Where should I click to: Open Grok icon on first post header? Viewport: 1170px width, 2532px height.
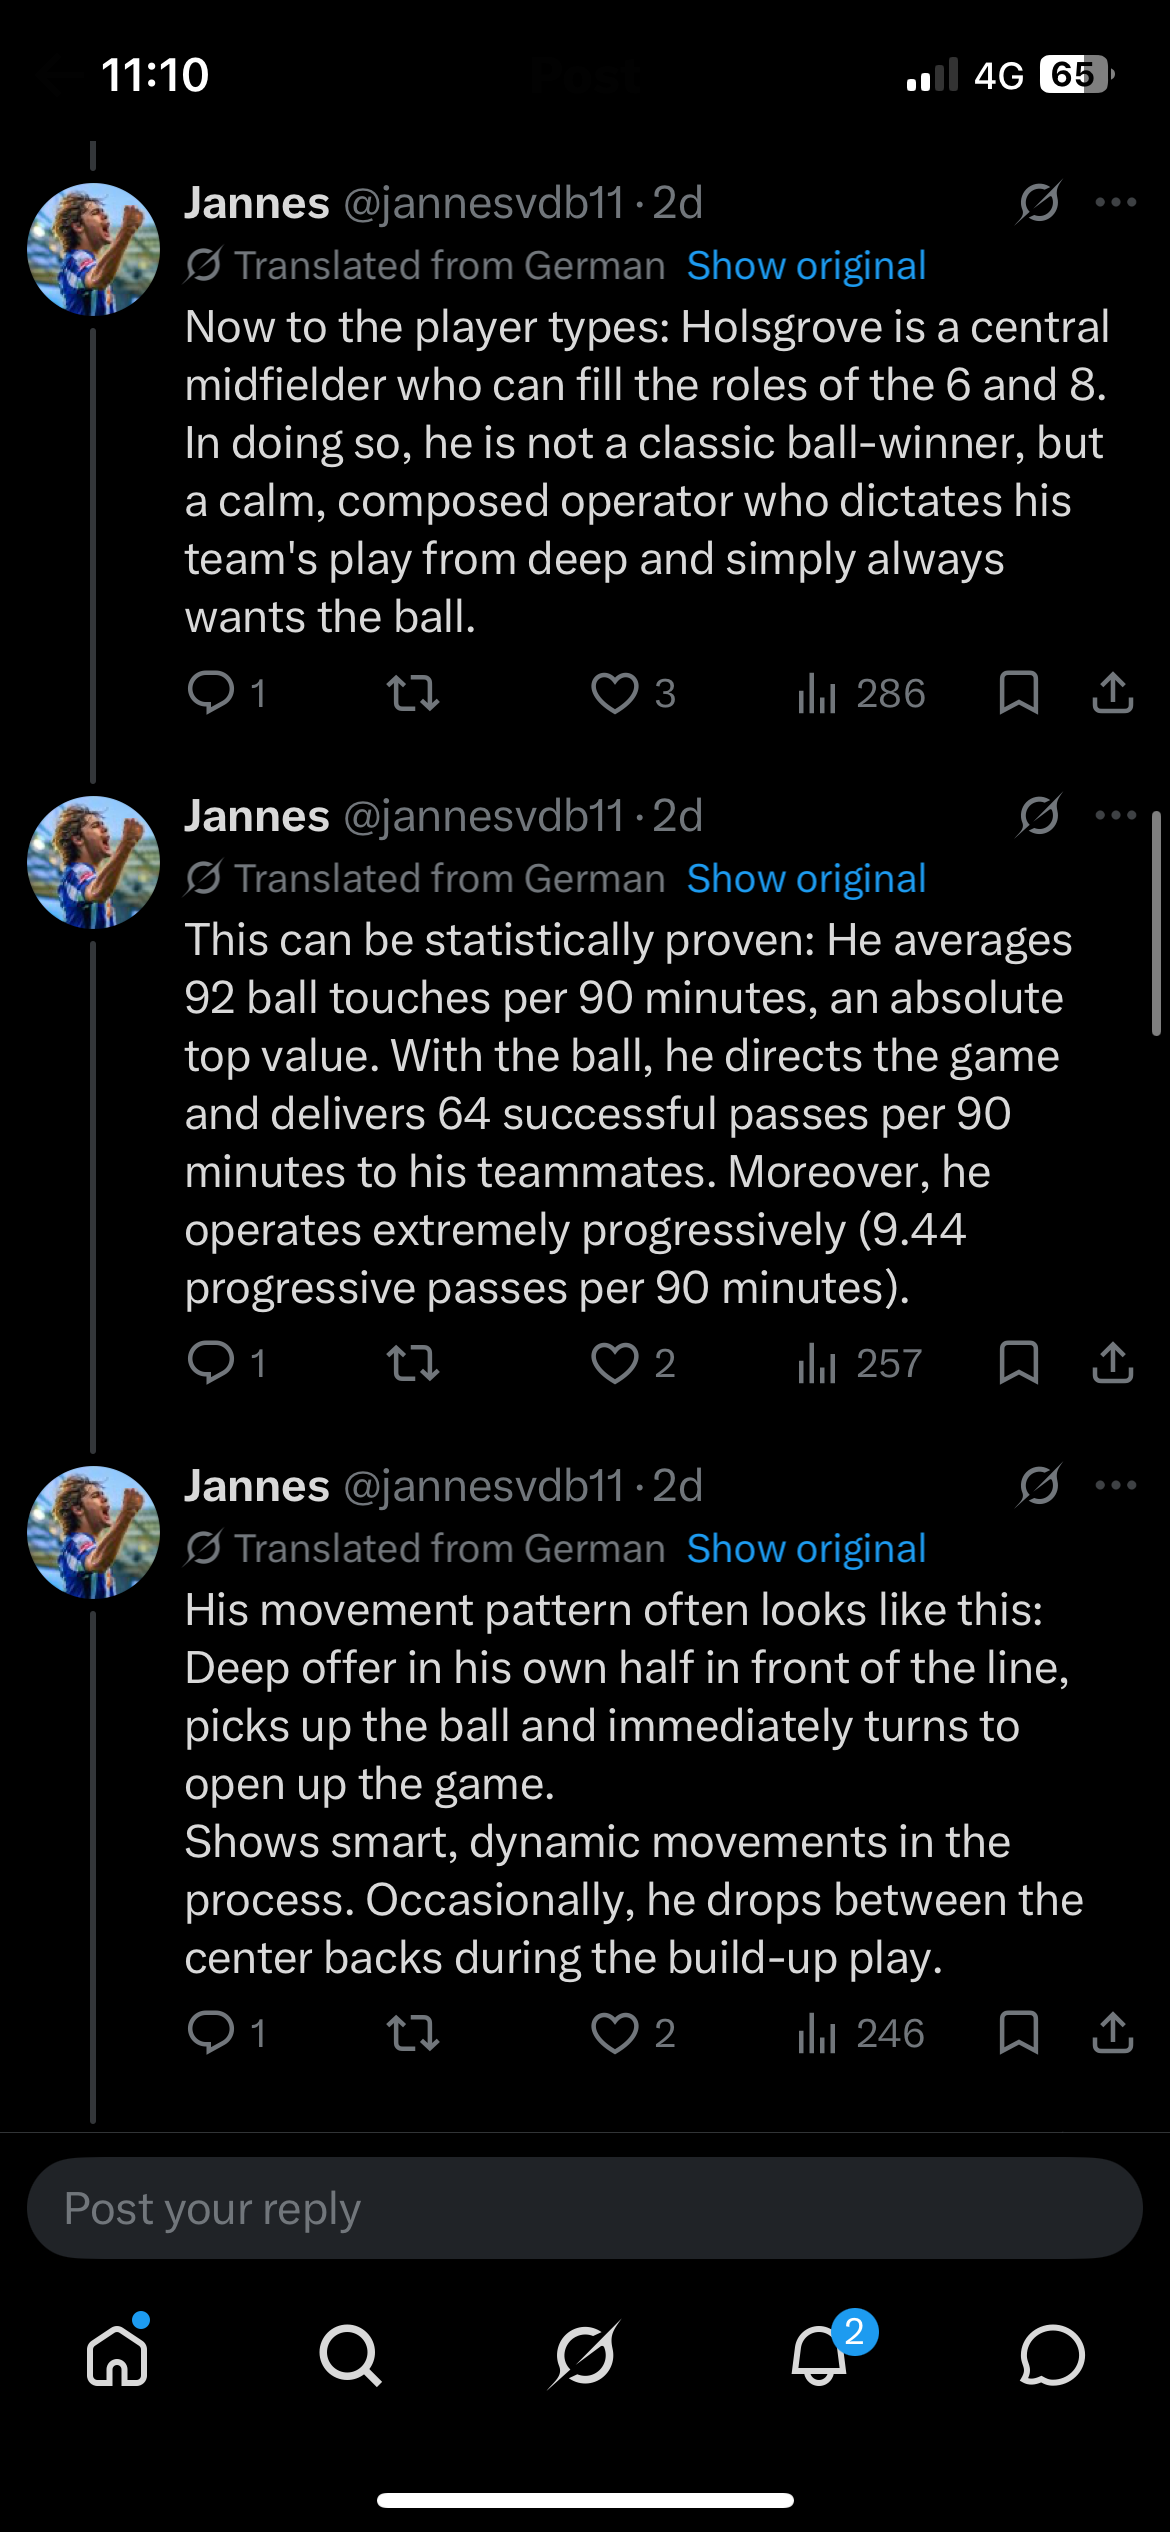click(1039, 203)
